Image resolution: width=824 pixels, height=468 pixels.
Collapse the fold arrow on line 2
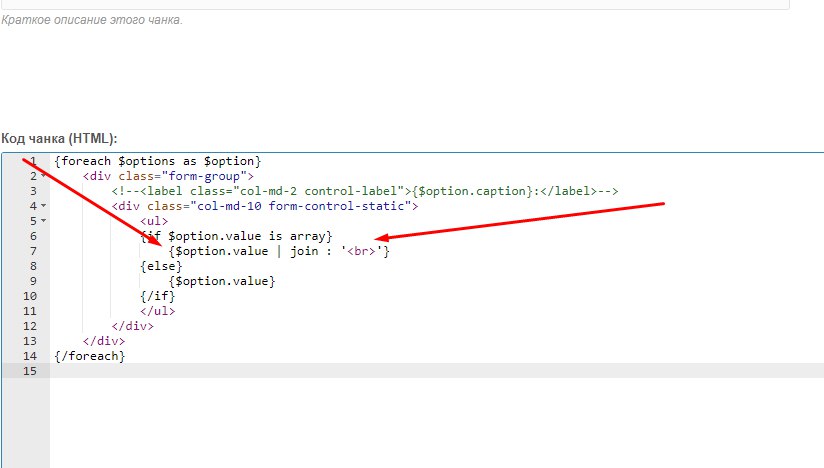44,175
